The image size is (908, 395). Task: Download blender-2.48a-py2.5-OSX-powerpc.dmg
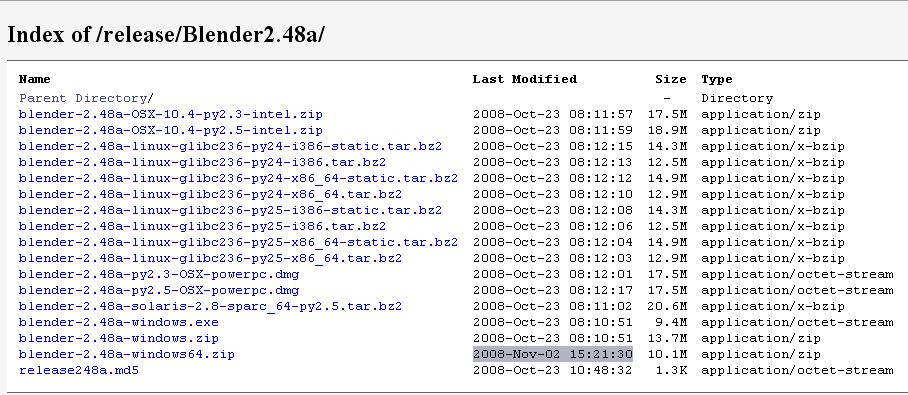(x=159, y=290)
